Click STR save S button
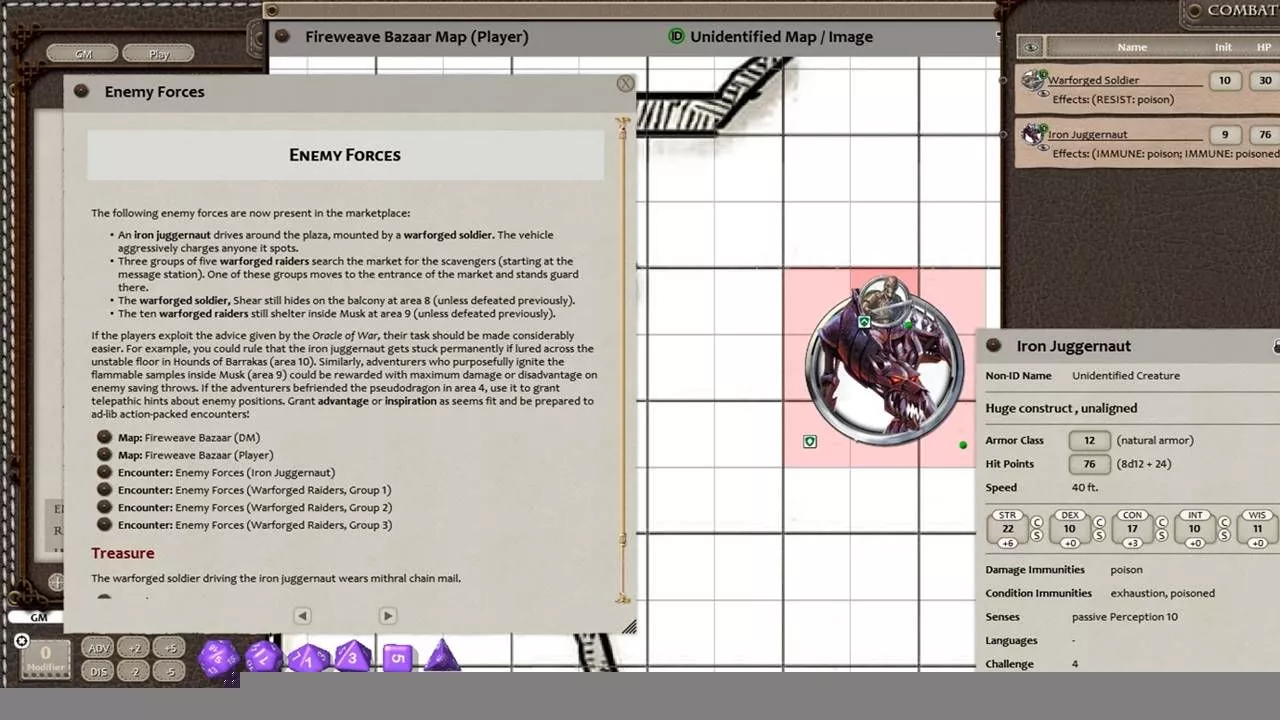Image resolution: width=1280 pixels, height=720 pixels. 1037,536
